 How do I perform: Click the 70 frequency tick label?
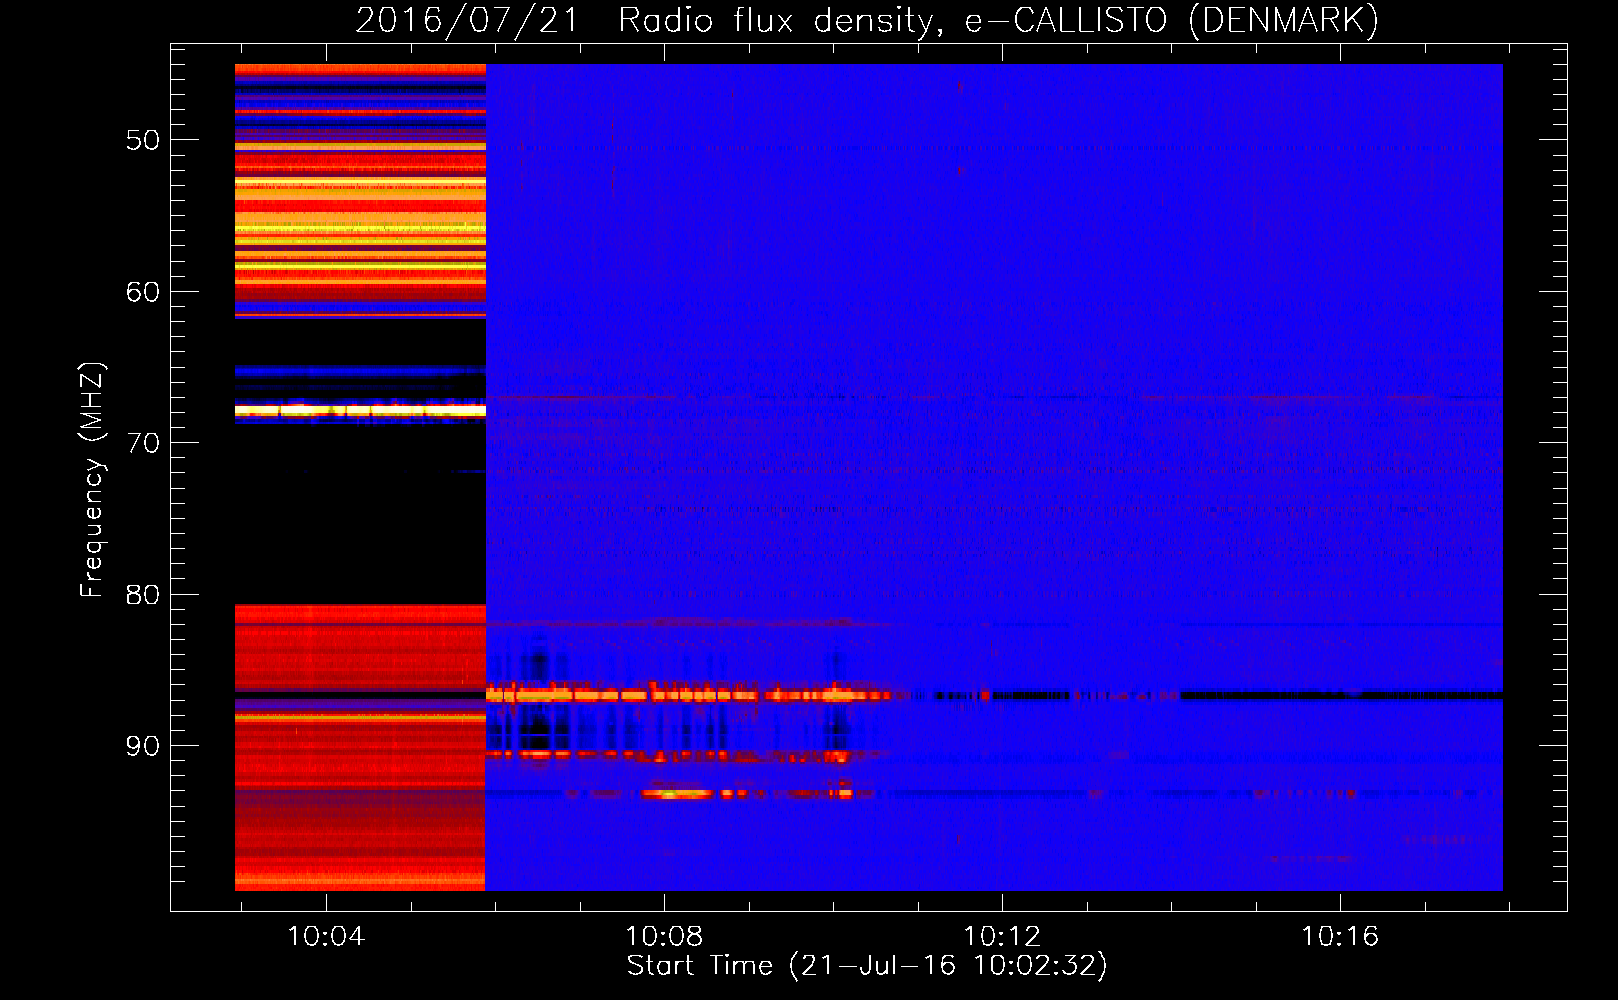coord(143,443)
